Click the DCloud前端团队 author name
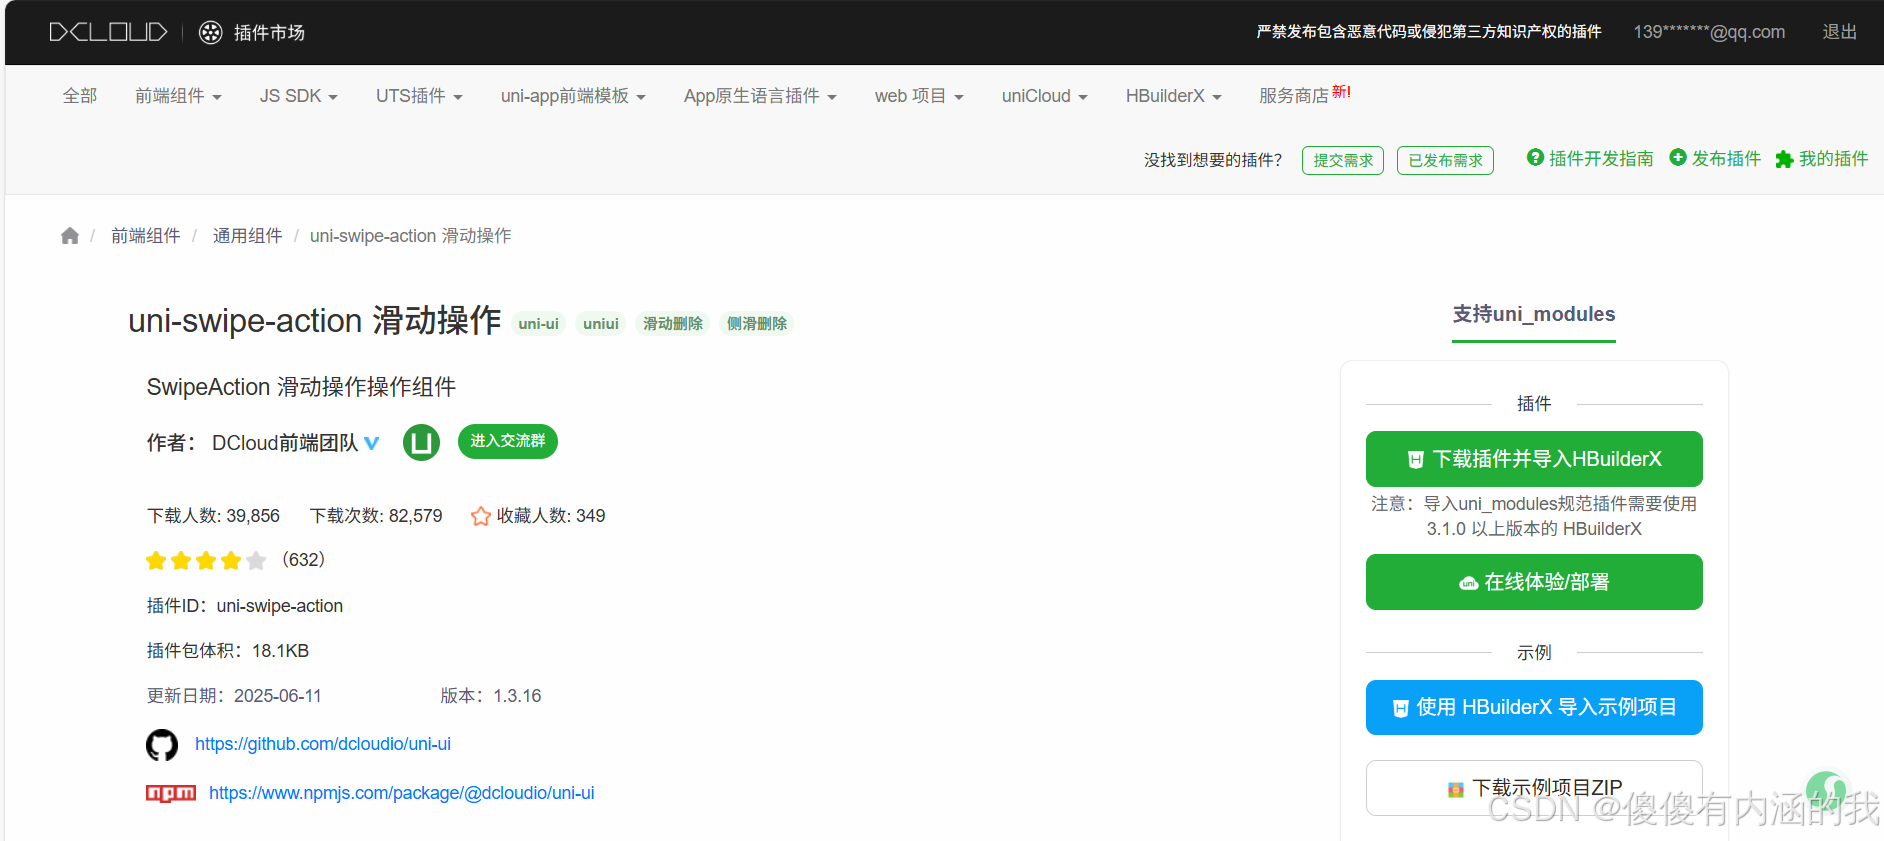 click(x=285, y=443)
